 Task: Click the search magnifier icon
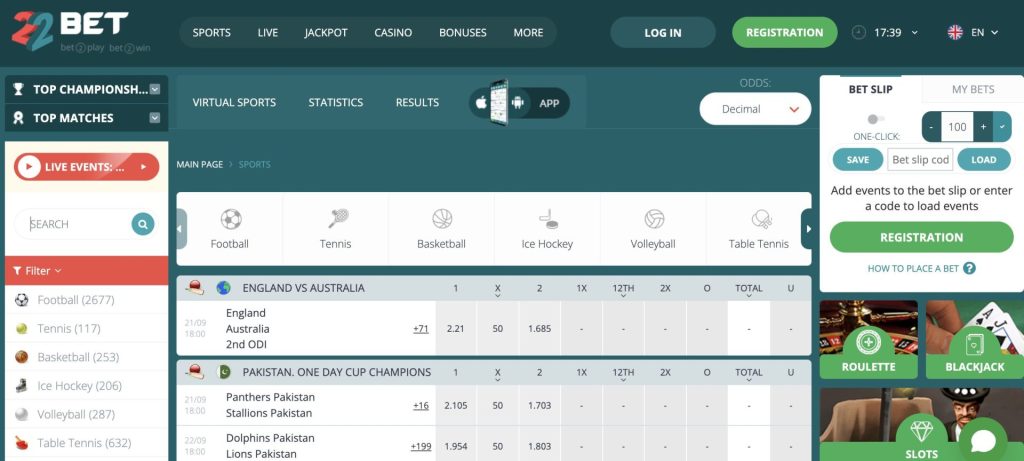pos(143,224)
